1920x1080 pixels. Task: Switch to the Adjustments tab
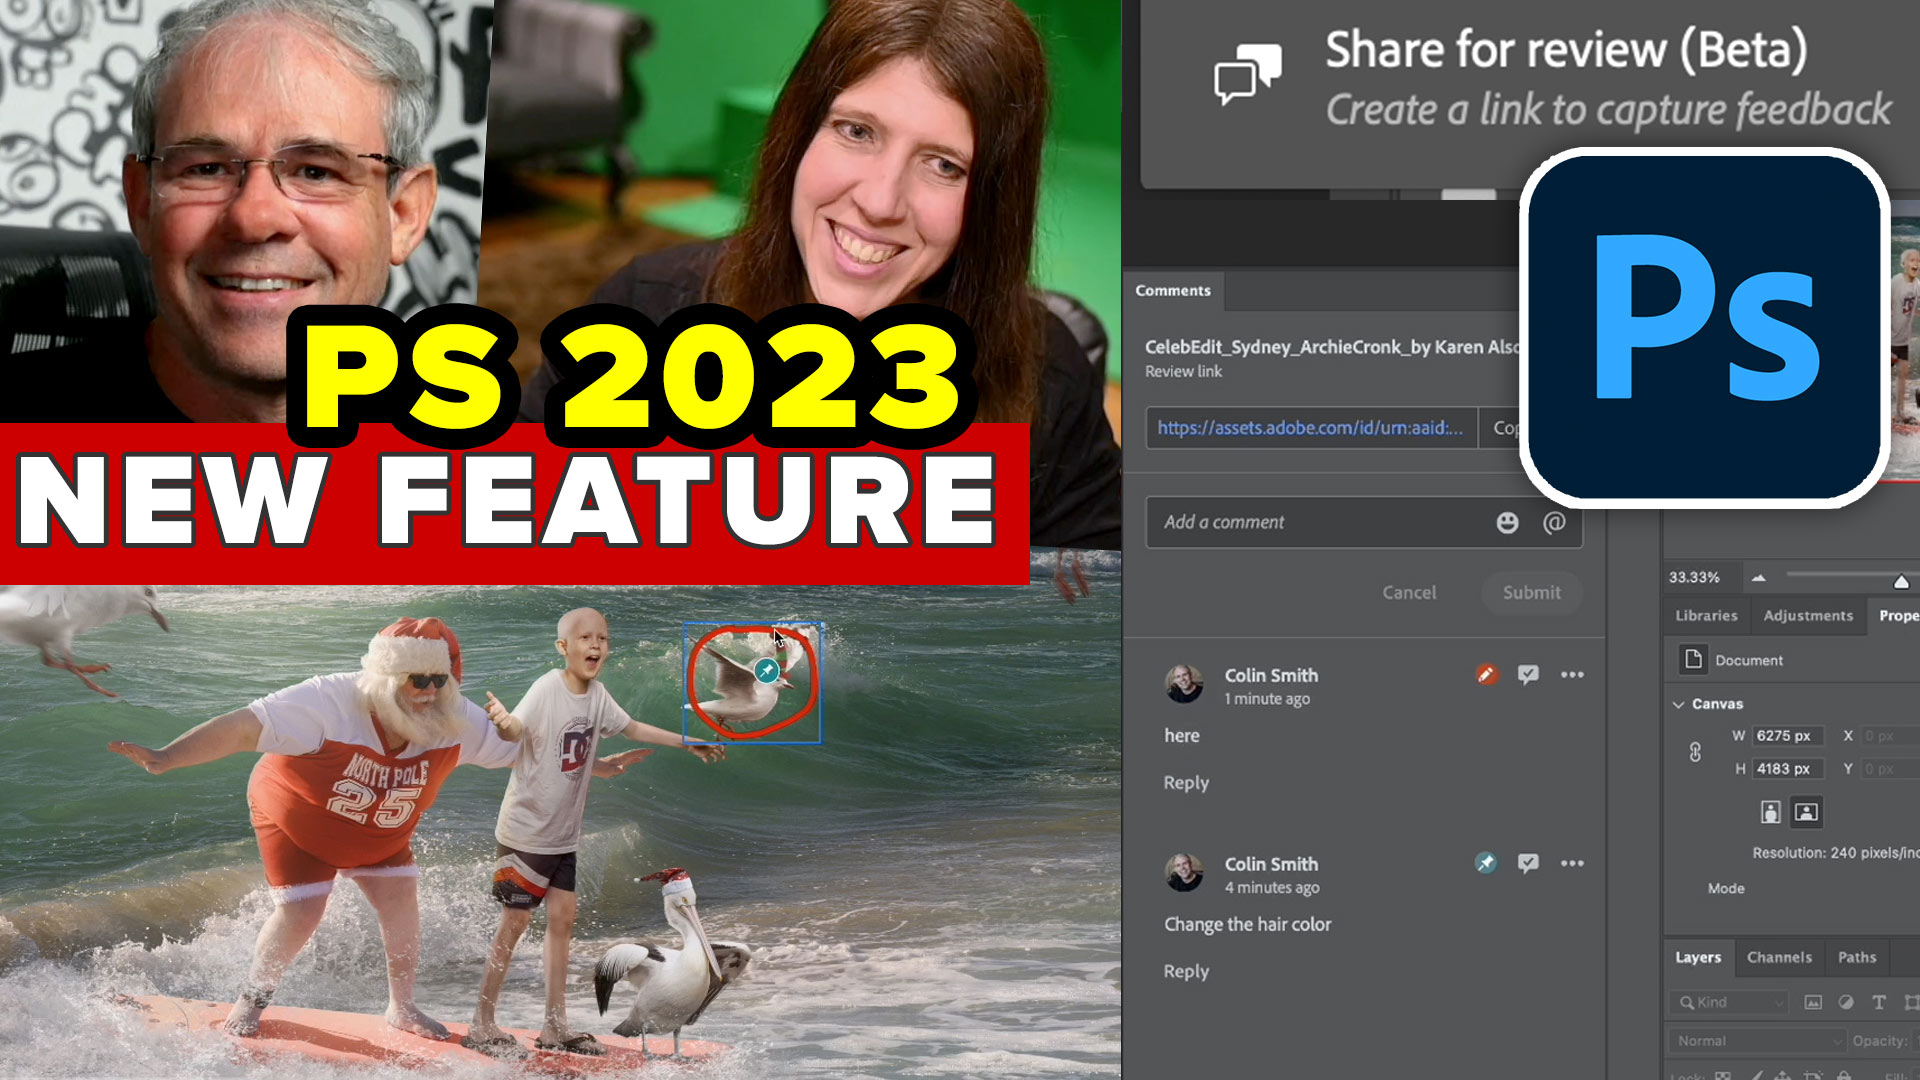[1808, 615]
